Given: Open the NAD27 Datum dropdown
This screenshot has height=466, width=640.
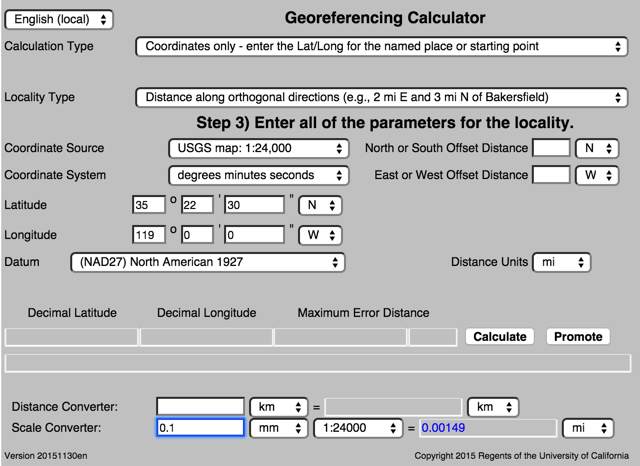Looking at the screenshot, I should pos(207,262).
